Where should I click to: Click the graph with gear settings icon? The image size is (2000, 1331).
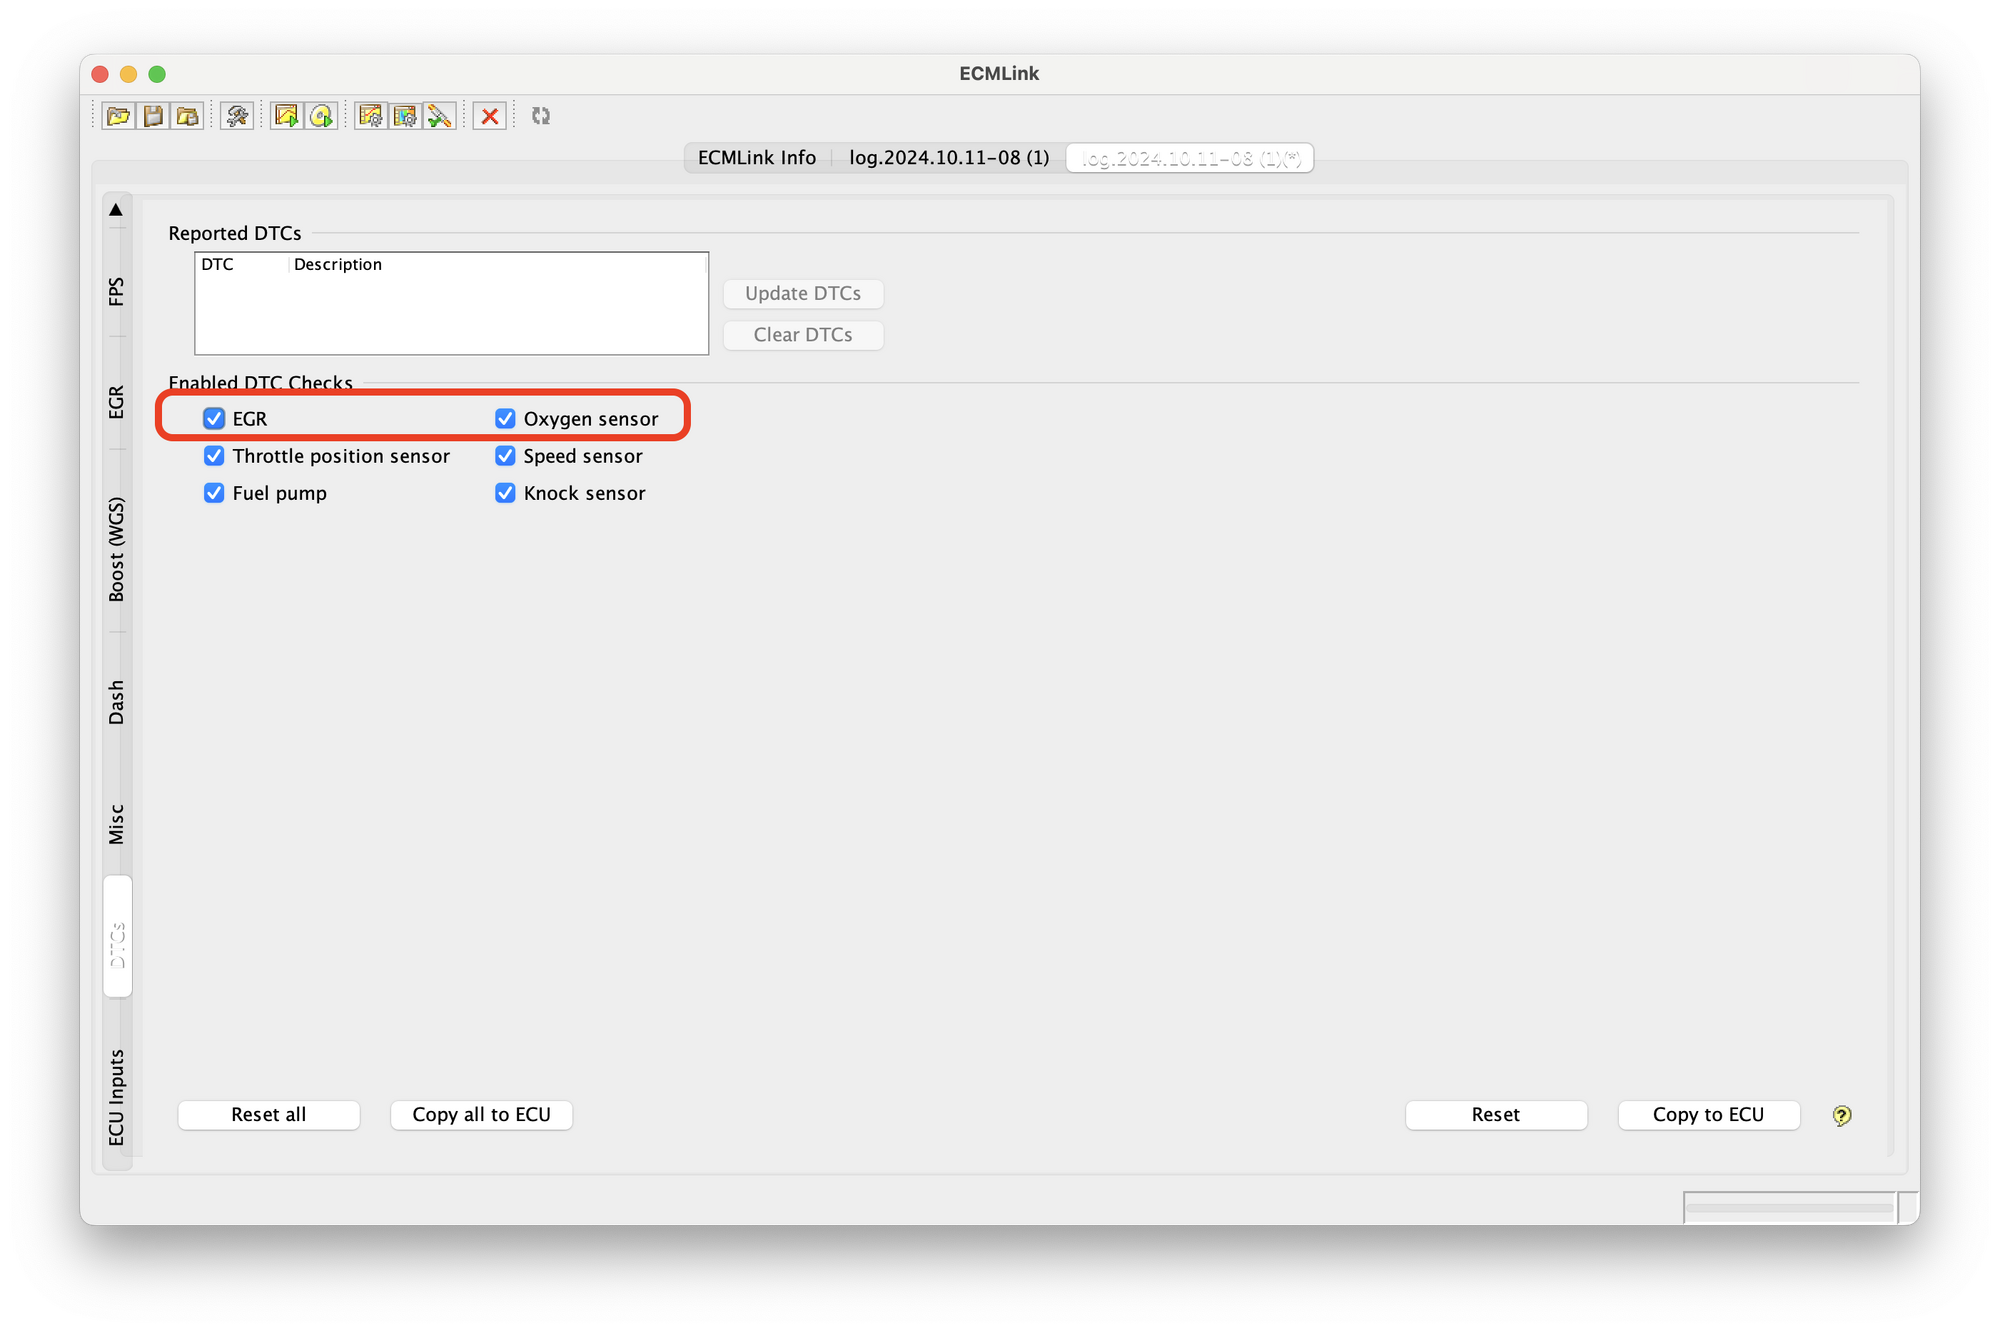(371, 116)
